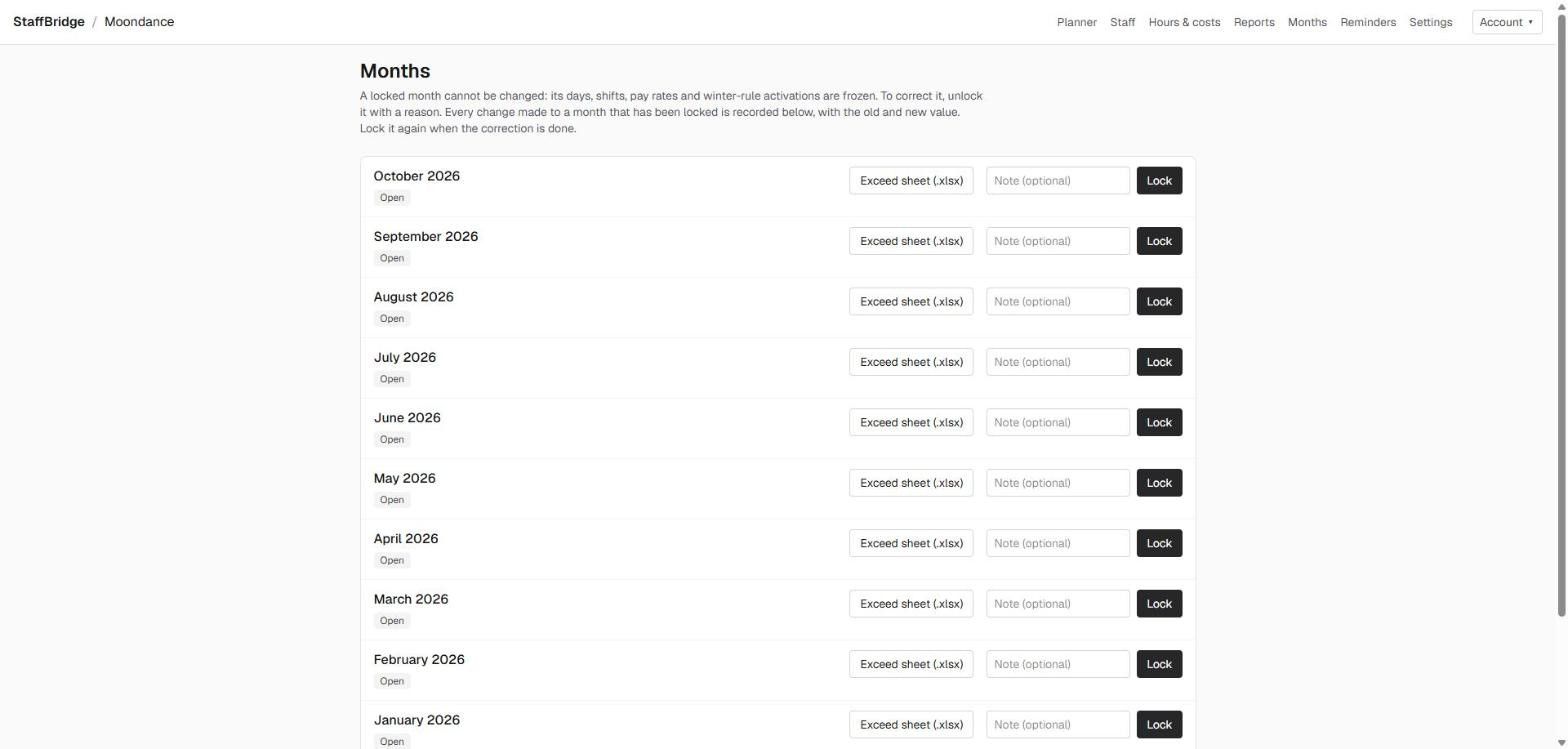Open the Staff section
Viewport: 1568px width, 749px height.
[x=1122, y=22]
